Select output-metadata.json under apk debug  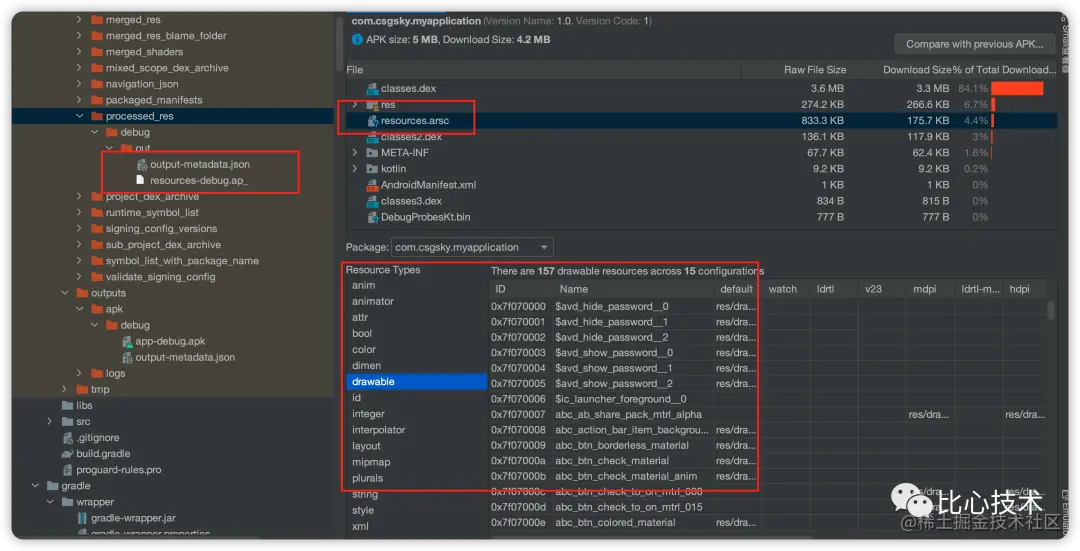coord(185,357)
